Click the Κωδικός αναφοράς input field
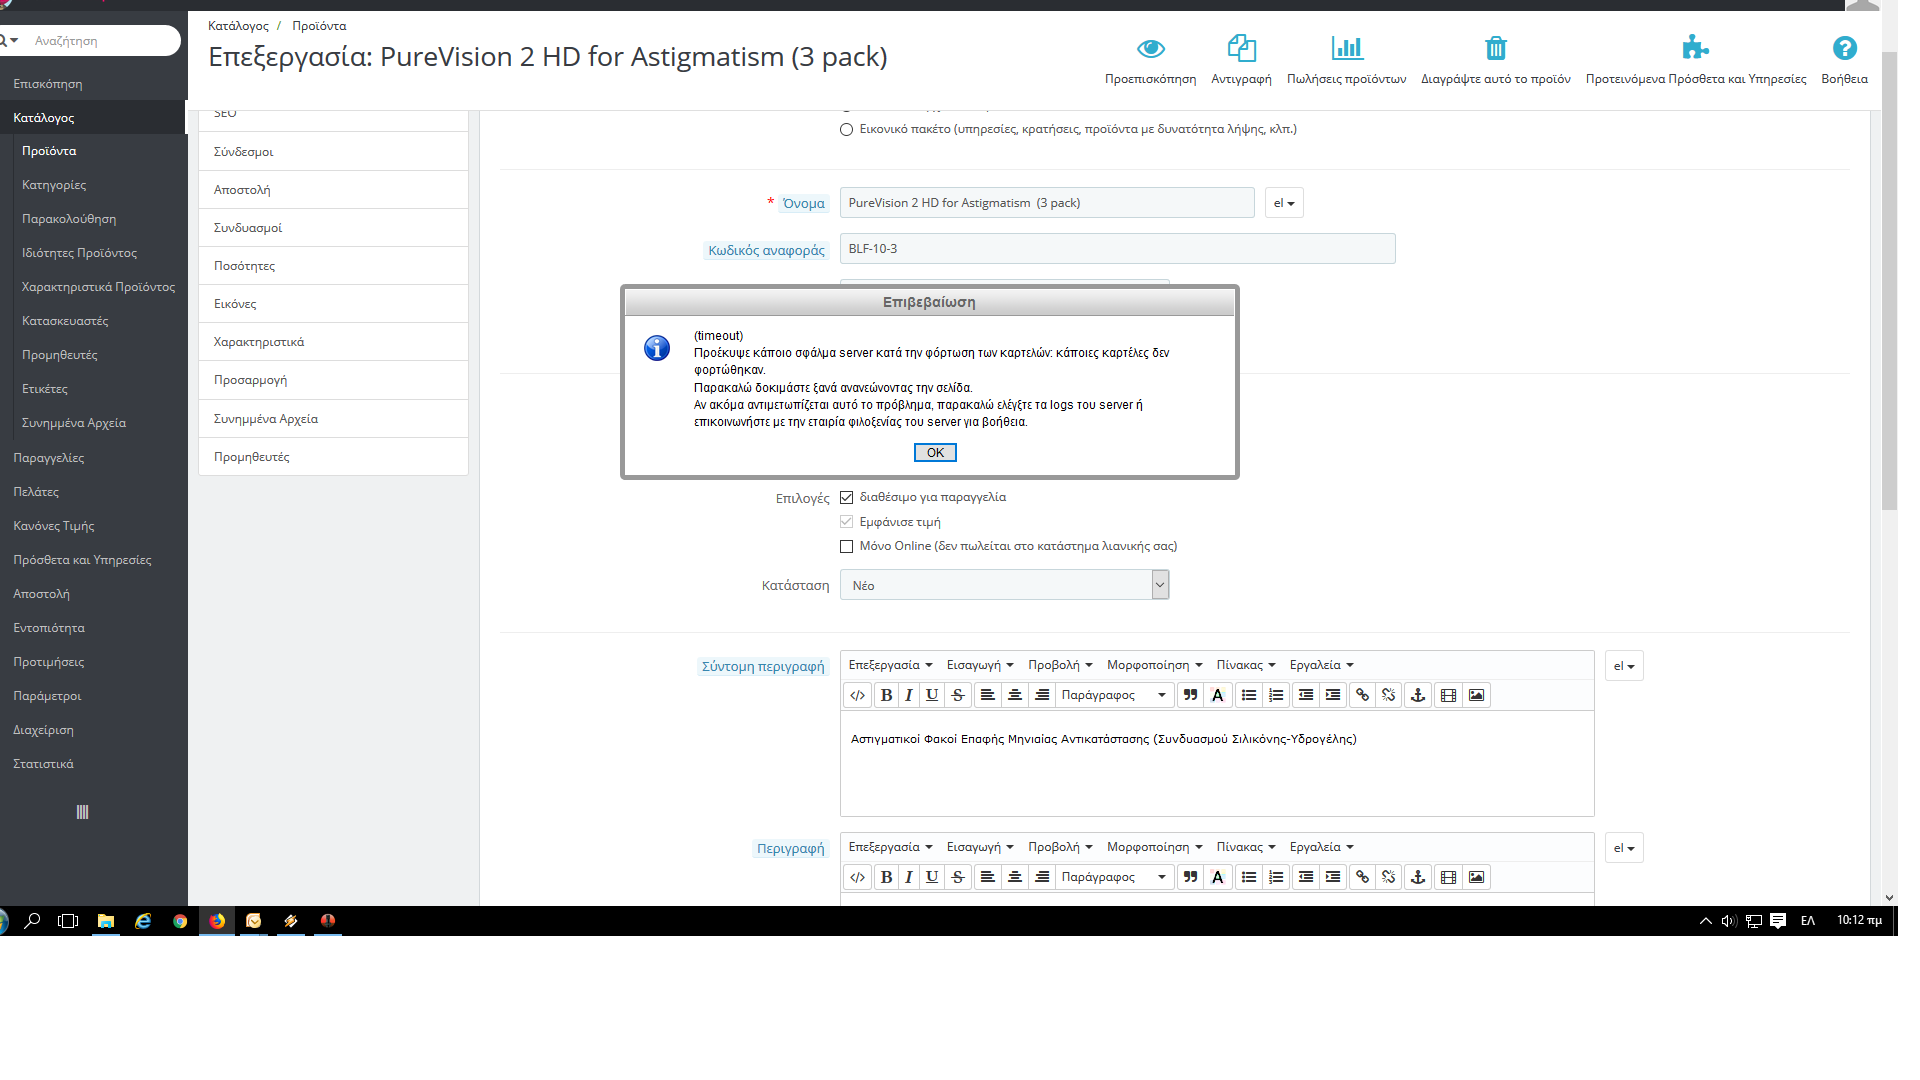Viewport: 1920px width, 1080px height. (1117, 249)
